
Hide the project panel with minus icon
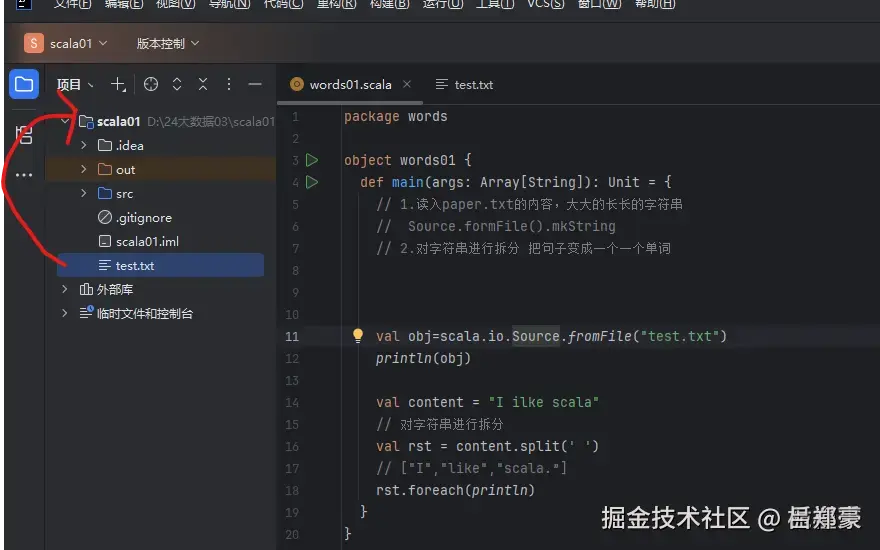pos(255,85)
